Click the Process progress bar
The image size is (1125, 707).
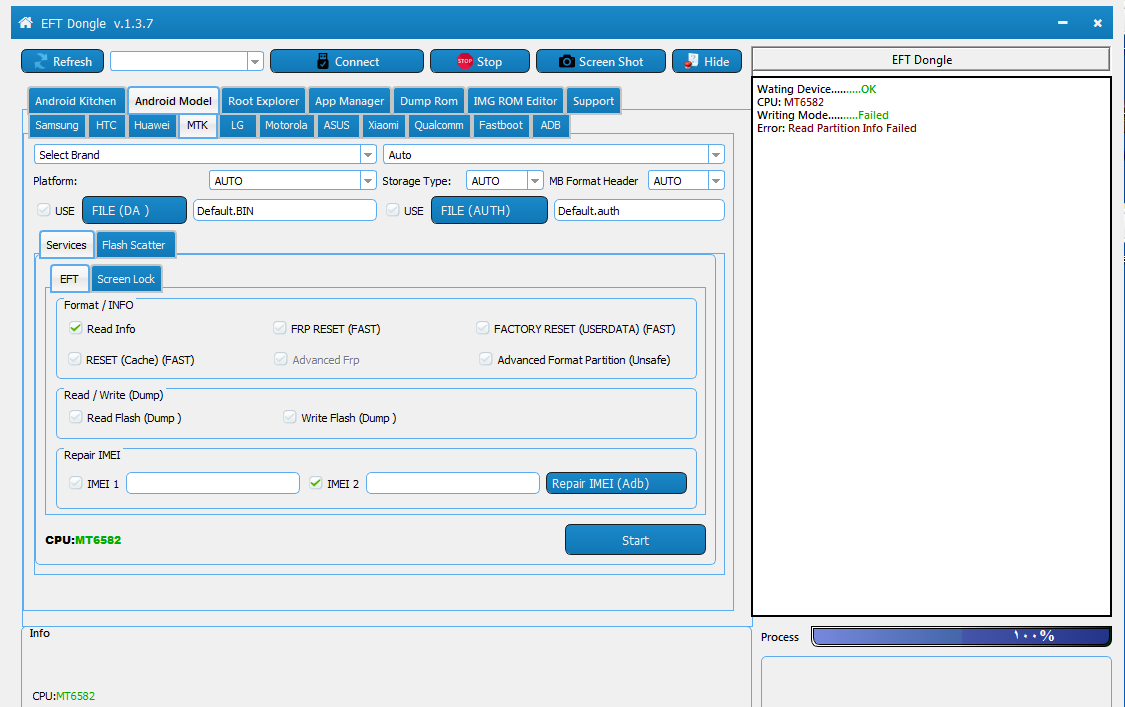click(x=961, y=636)
